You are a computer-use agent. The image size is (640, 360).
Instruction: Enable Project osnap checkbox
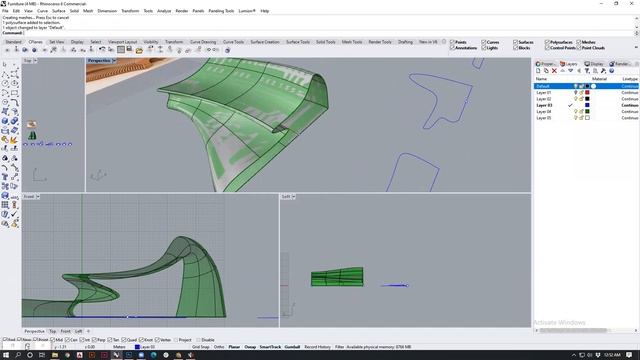[x=176, y=340]
